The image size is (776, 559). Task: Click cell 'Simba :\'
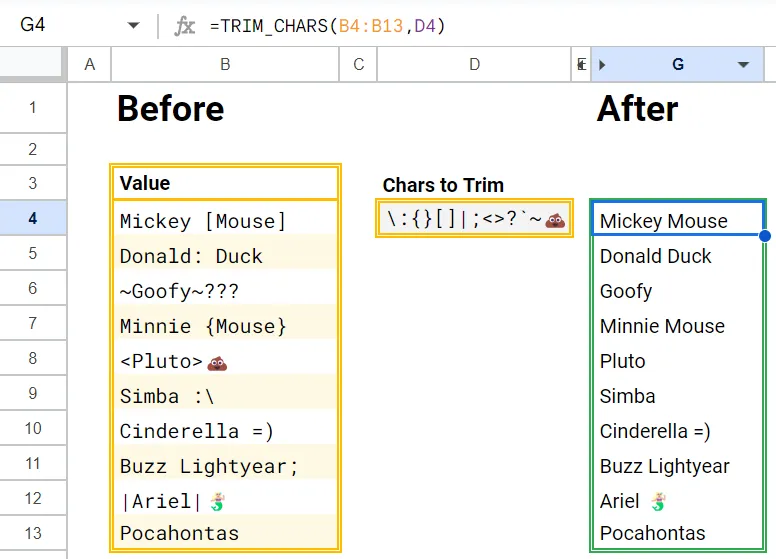[225, 393]
